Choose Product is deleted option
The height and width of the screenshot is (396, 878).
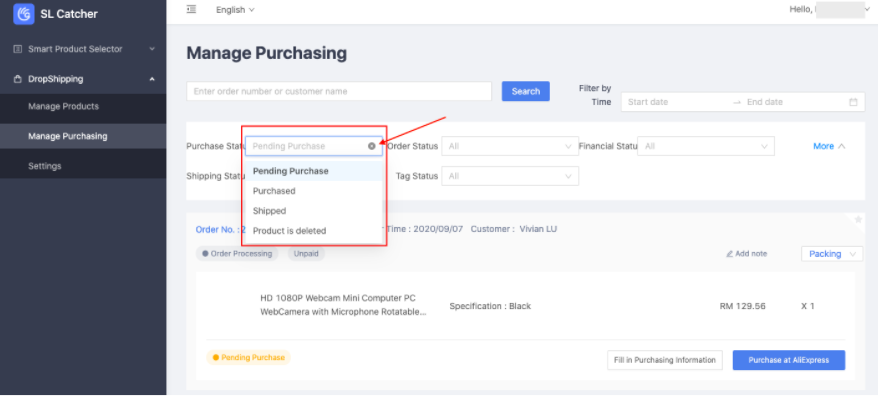click(314, 231)
